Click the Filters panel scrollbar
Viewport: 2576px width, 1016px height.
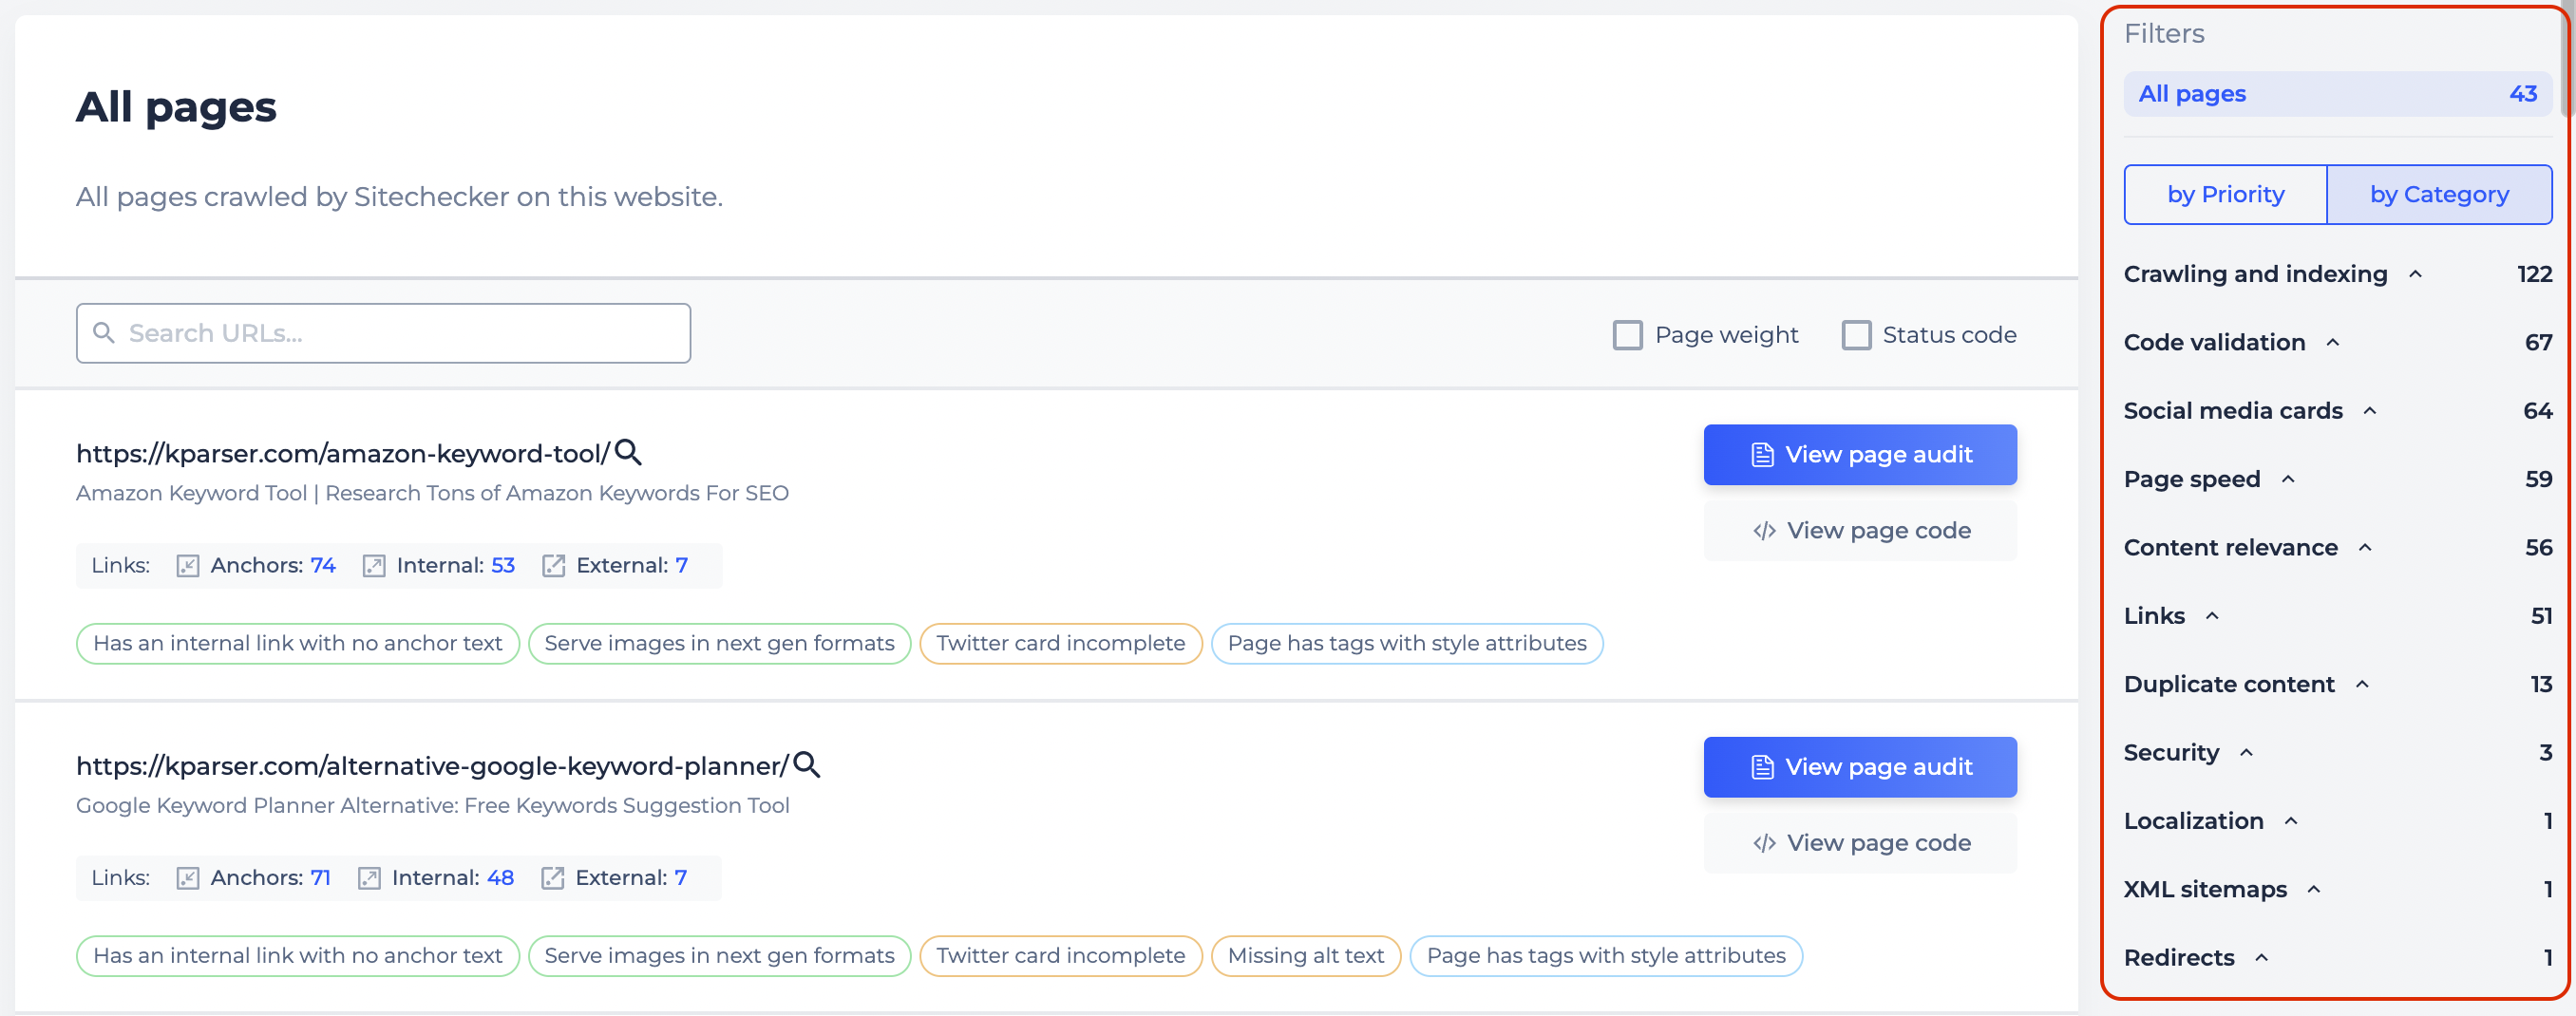pyautogui.click(x=2567, y=60)
